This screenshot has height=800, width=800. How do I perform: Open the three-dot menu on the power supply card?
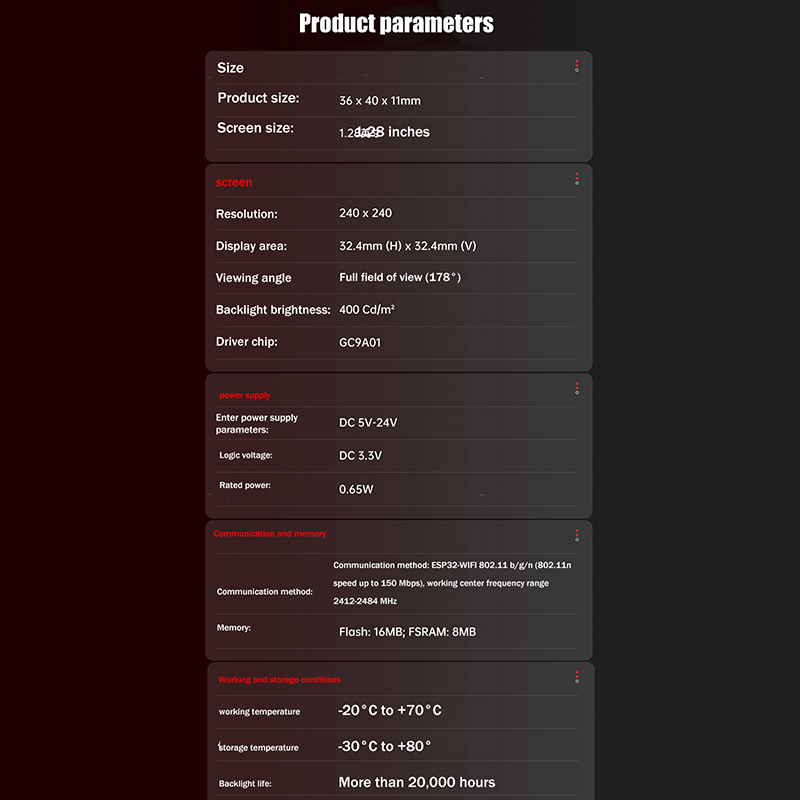point(577,388)
